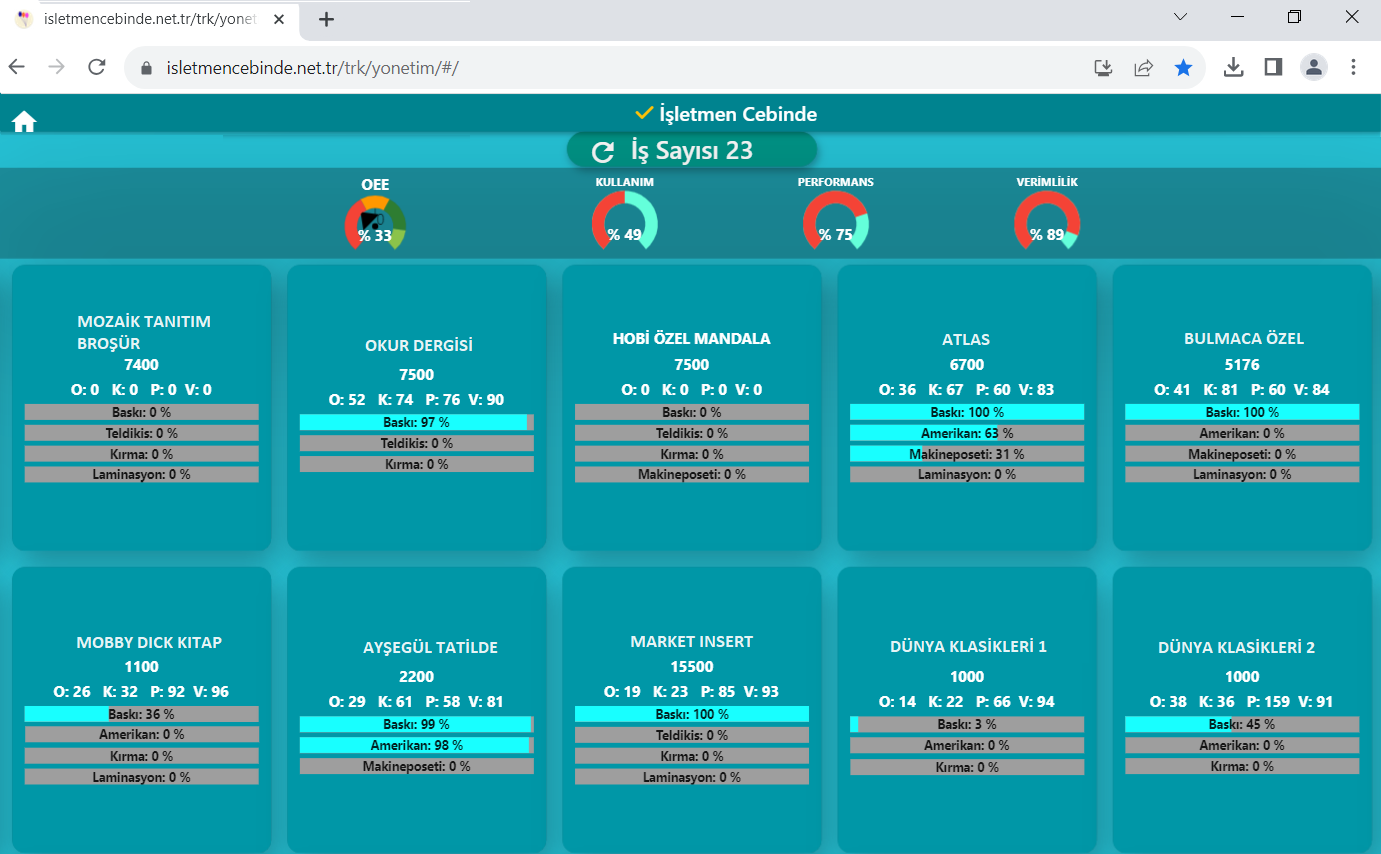Reload the page with the browser reload button
The height and width of the screenshot is (854, 1381).
[x=97, y=67]
